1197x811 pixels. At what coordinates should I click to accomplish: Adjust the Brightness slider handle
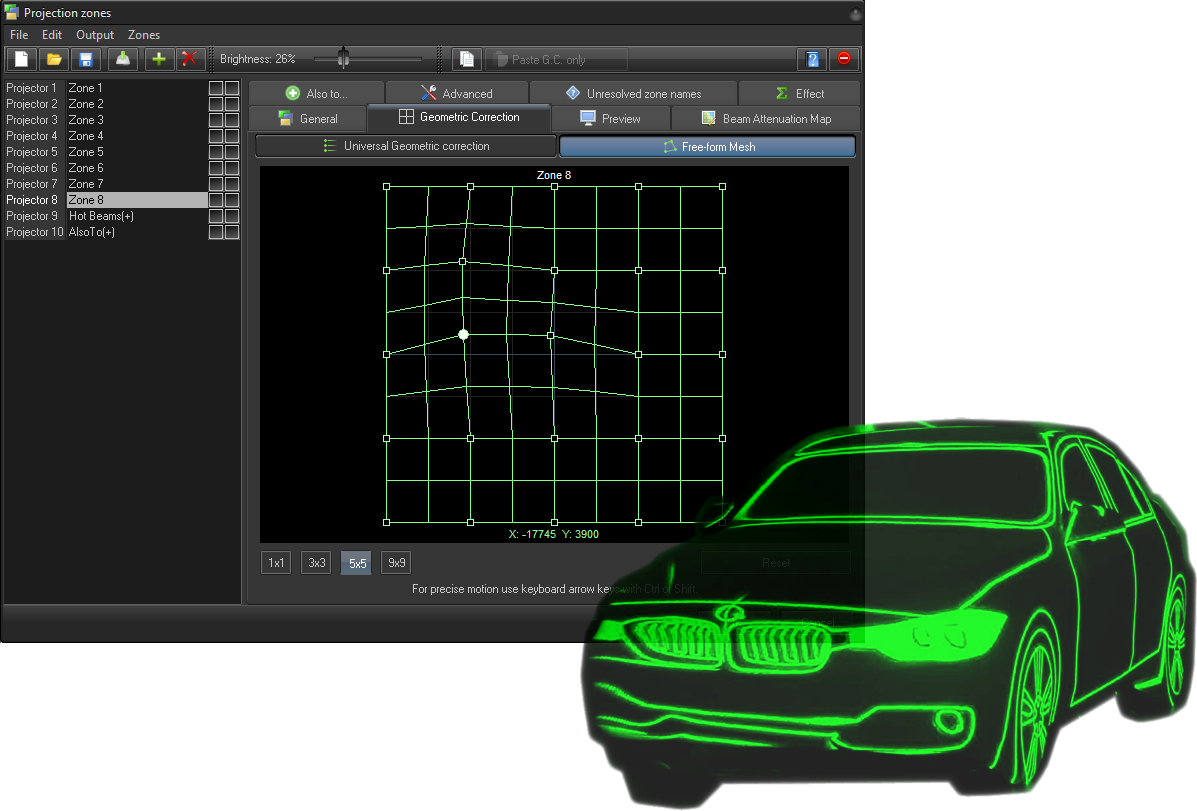pyautogui.click(x=344, y=58)
